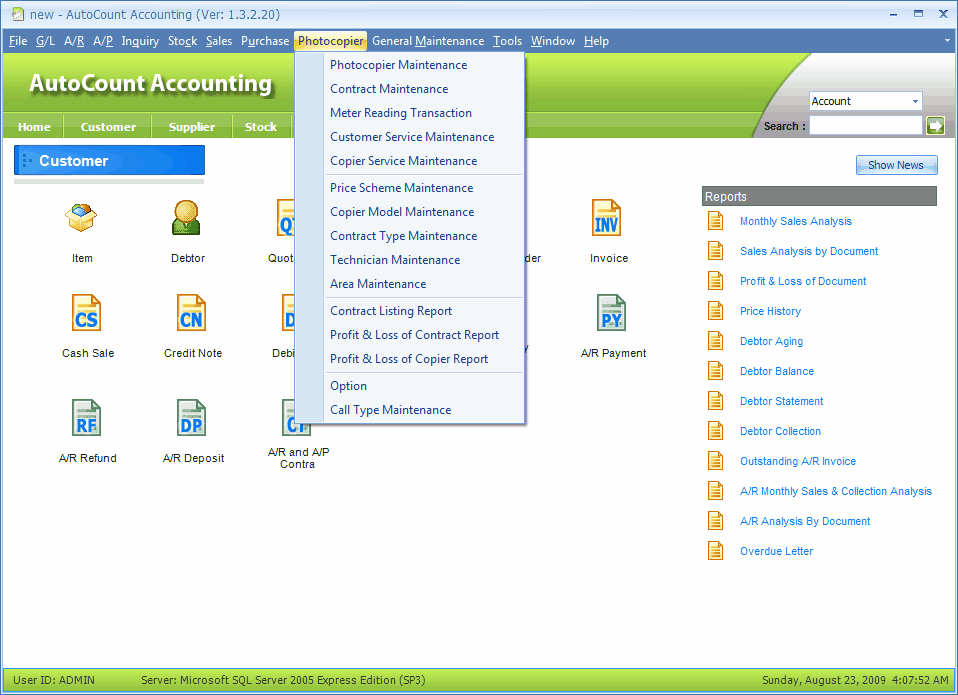Open the Stock menu
The height and width of the screenshot is (695, 958).
pyautogui.click(x=182, y=41)
